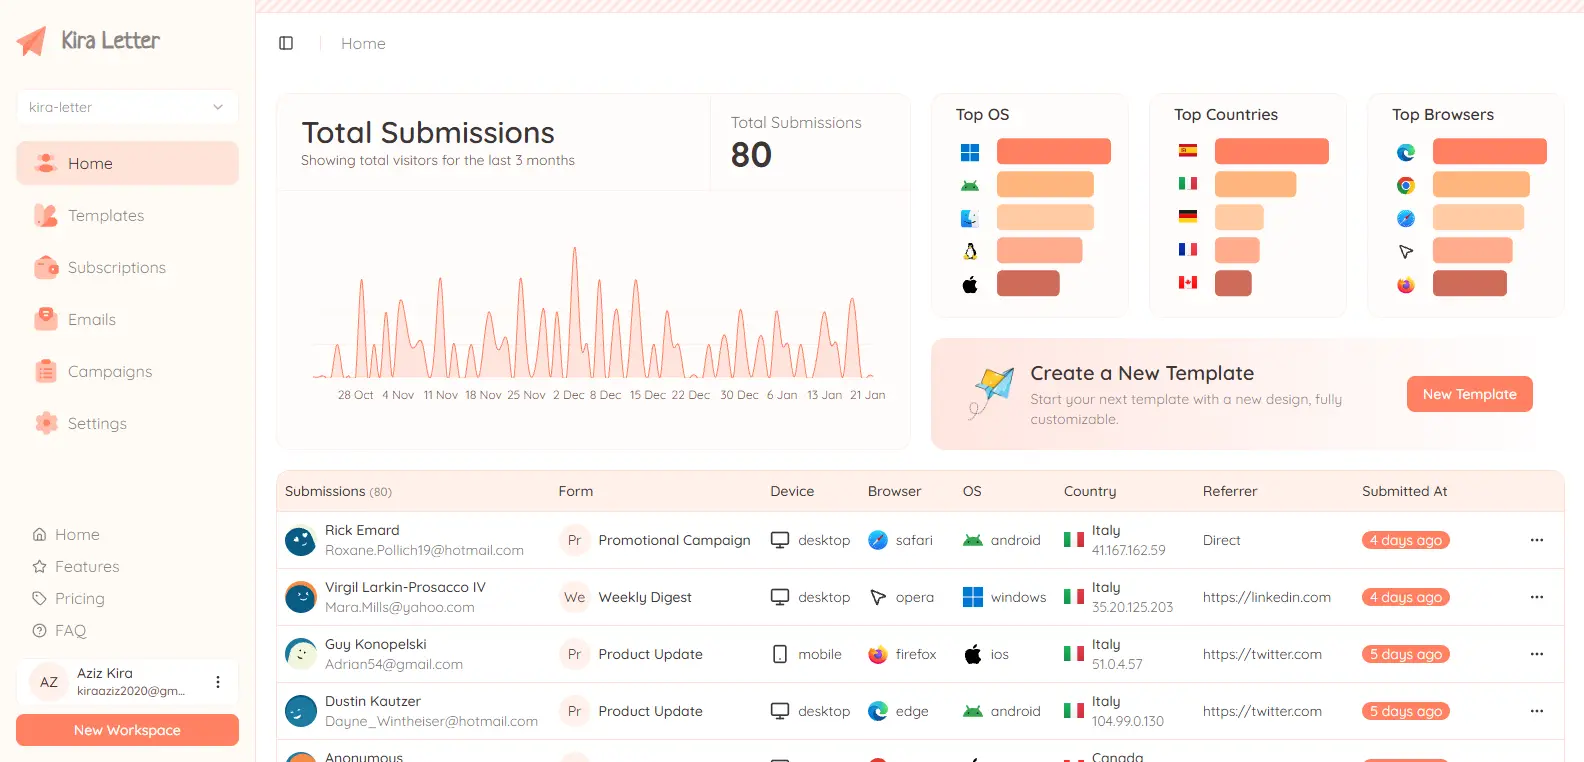This screenshot has width=1584, height=762.
Task: Open the kira-letter workspace dropdown
Action: (127, 107)
